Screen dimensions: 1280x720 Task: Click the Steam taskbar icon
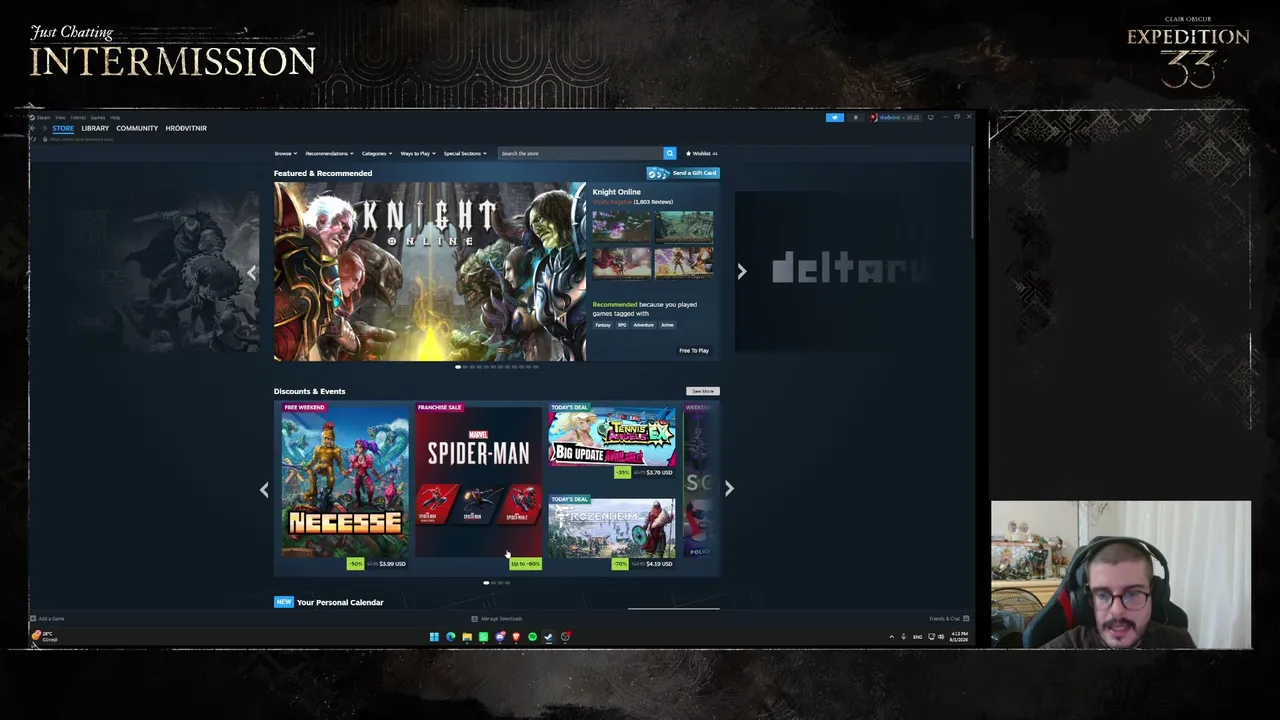pos(548,637)
